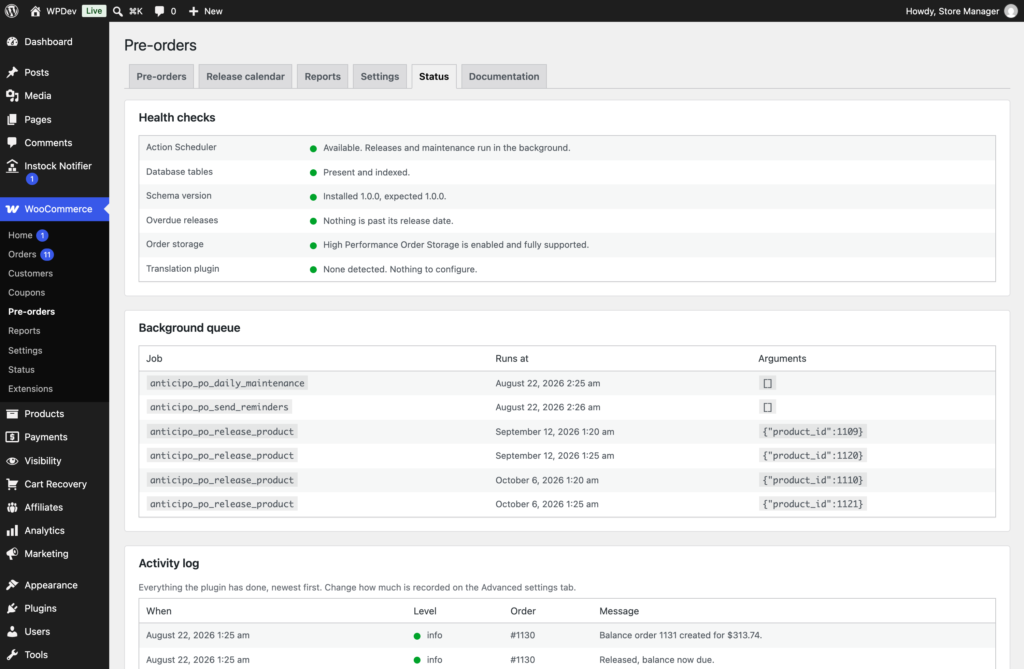Select the Status tab
1024x669 pixels.
(434, 76)
